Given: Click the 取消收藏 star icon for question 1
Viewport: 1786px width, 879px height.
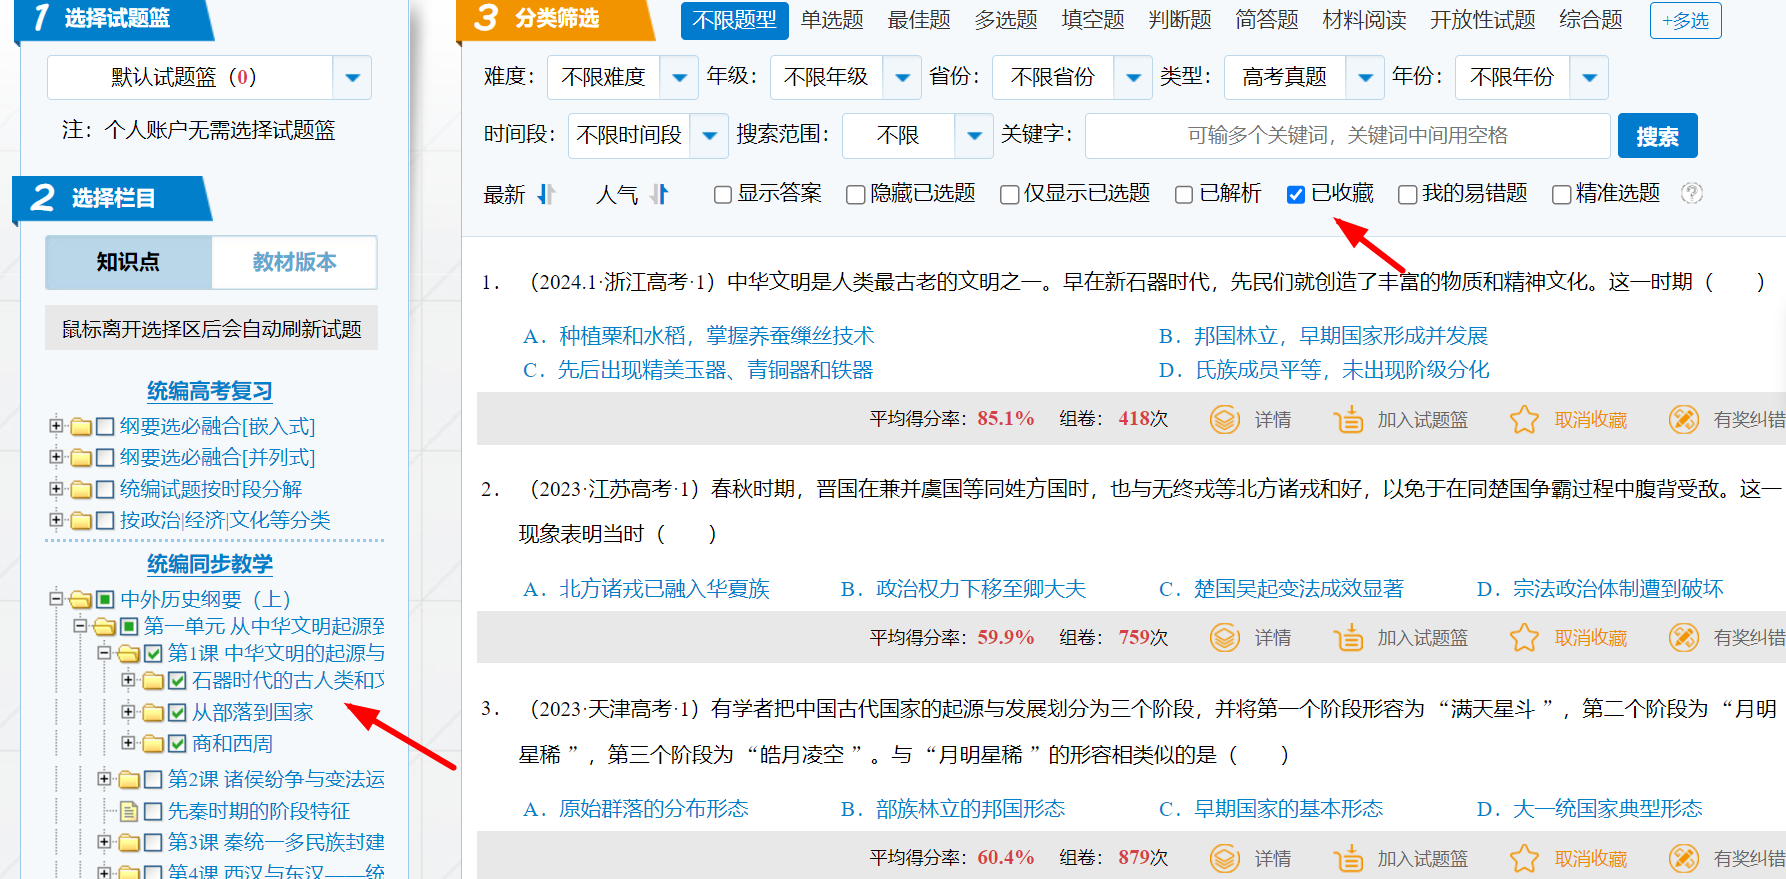Looking at the screenshot, I should (1524, 419).
